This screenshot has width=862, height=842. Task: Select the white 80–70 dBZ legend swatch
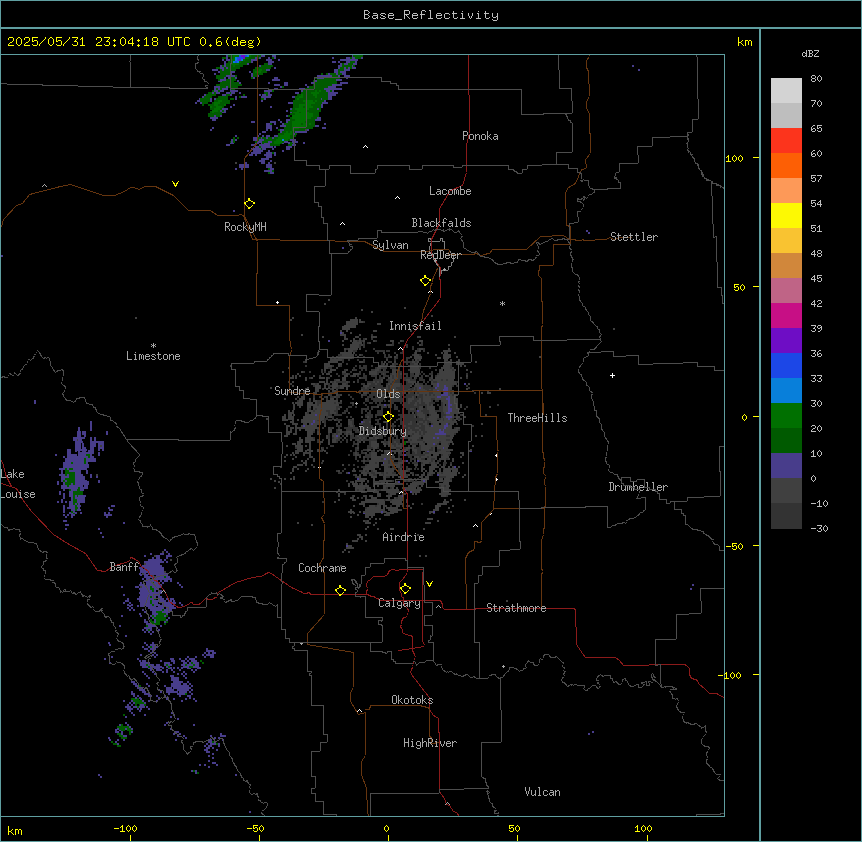(786, 91)
